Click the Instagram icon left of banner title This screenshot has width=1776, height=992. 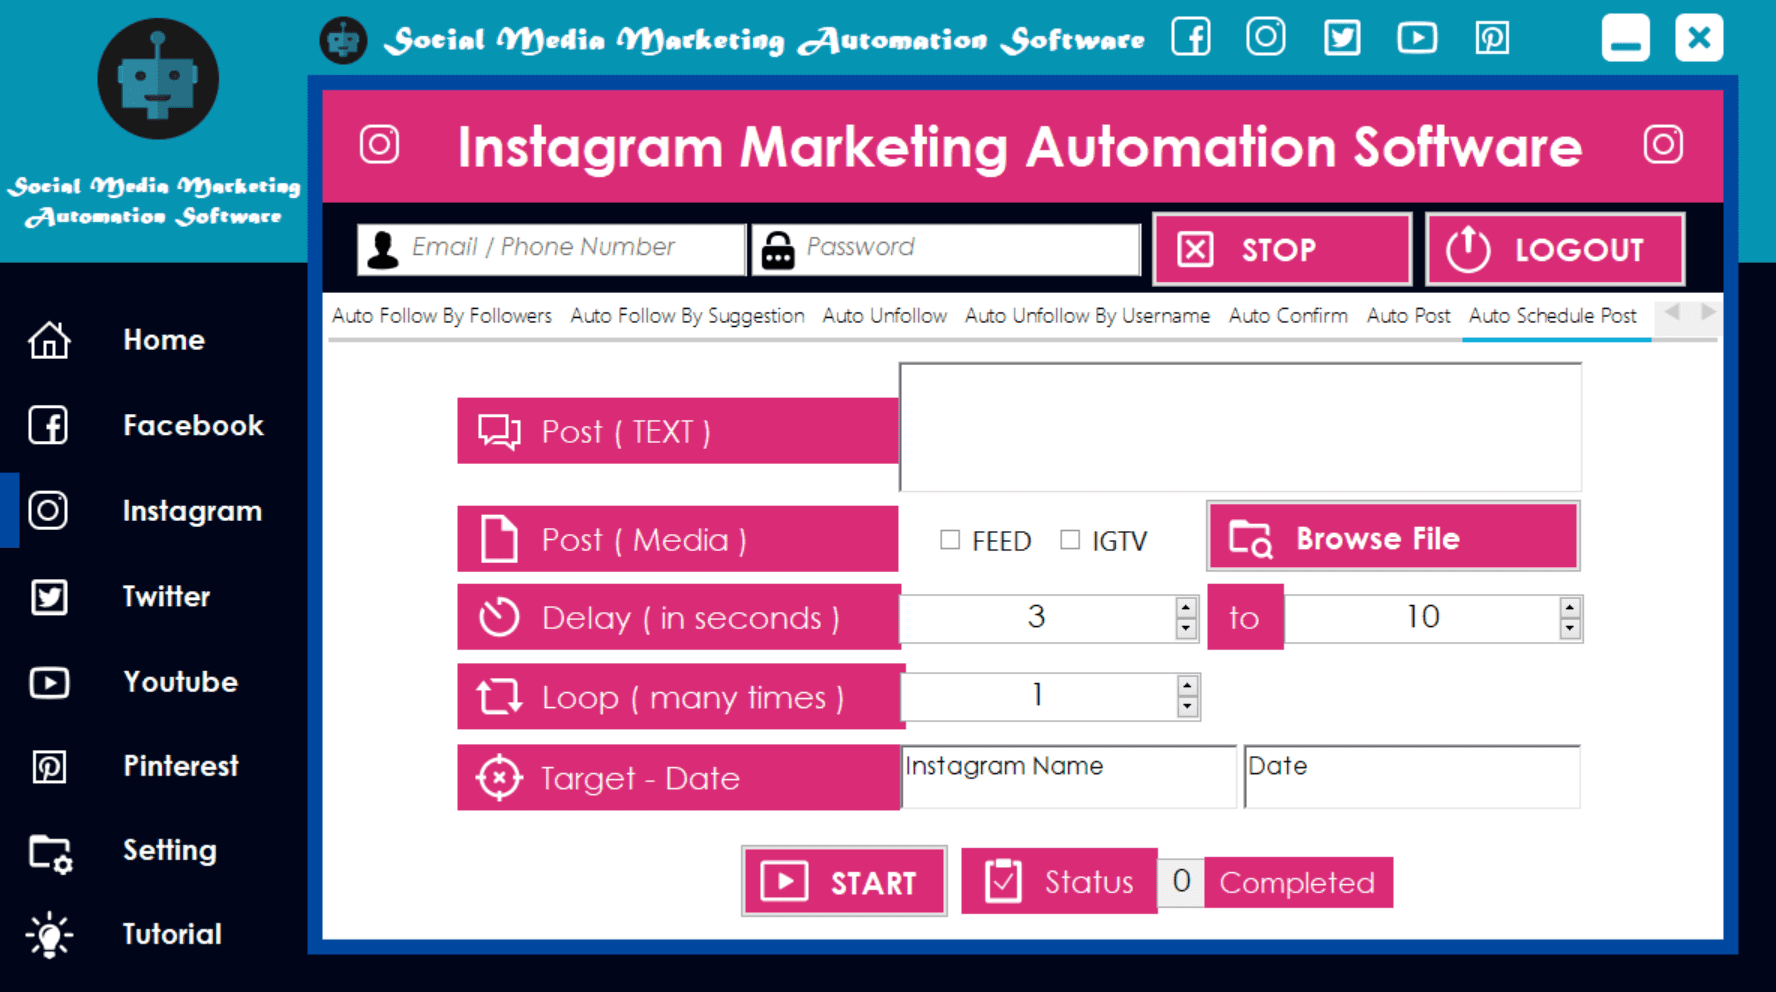(x=380, y=144)
